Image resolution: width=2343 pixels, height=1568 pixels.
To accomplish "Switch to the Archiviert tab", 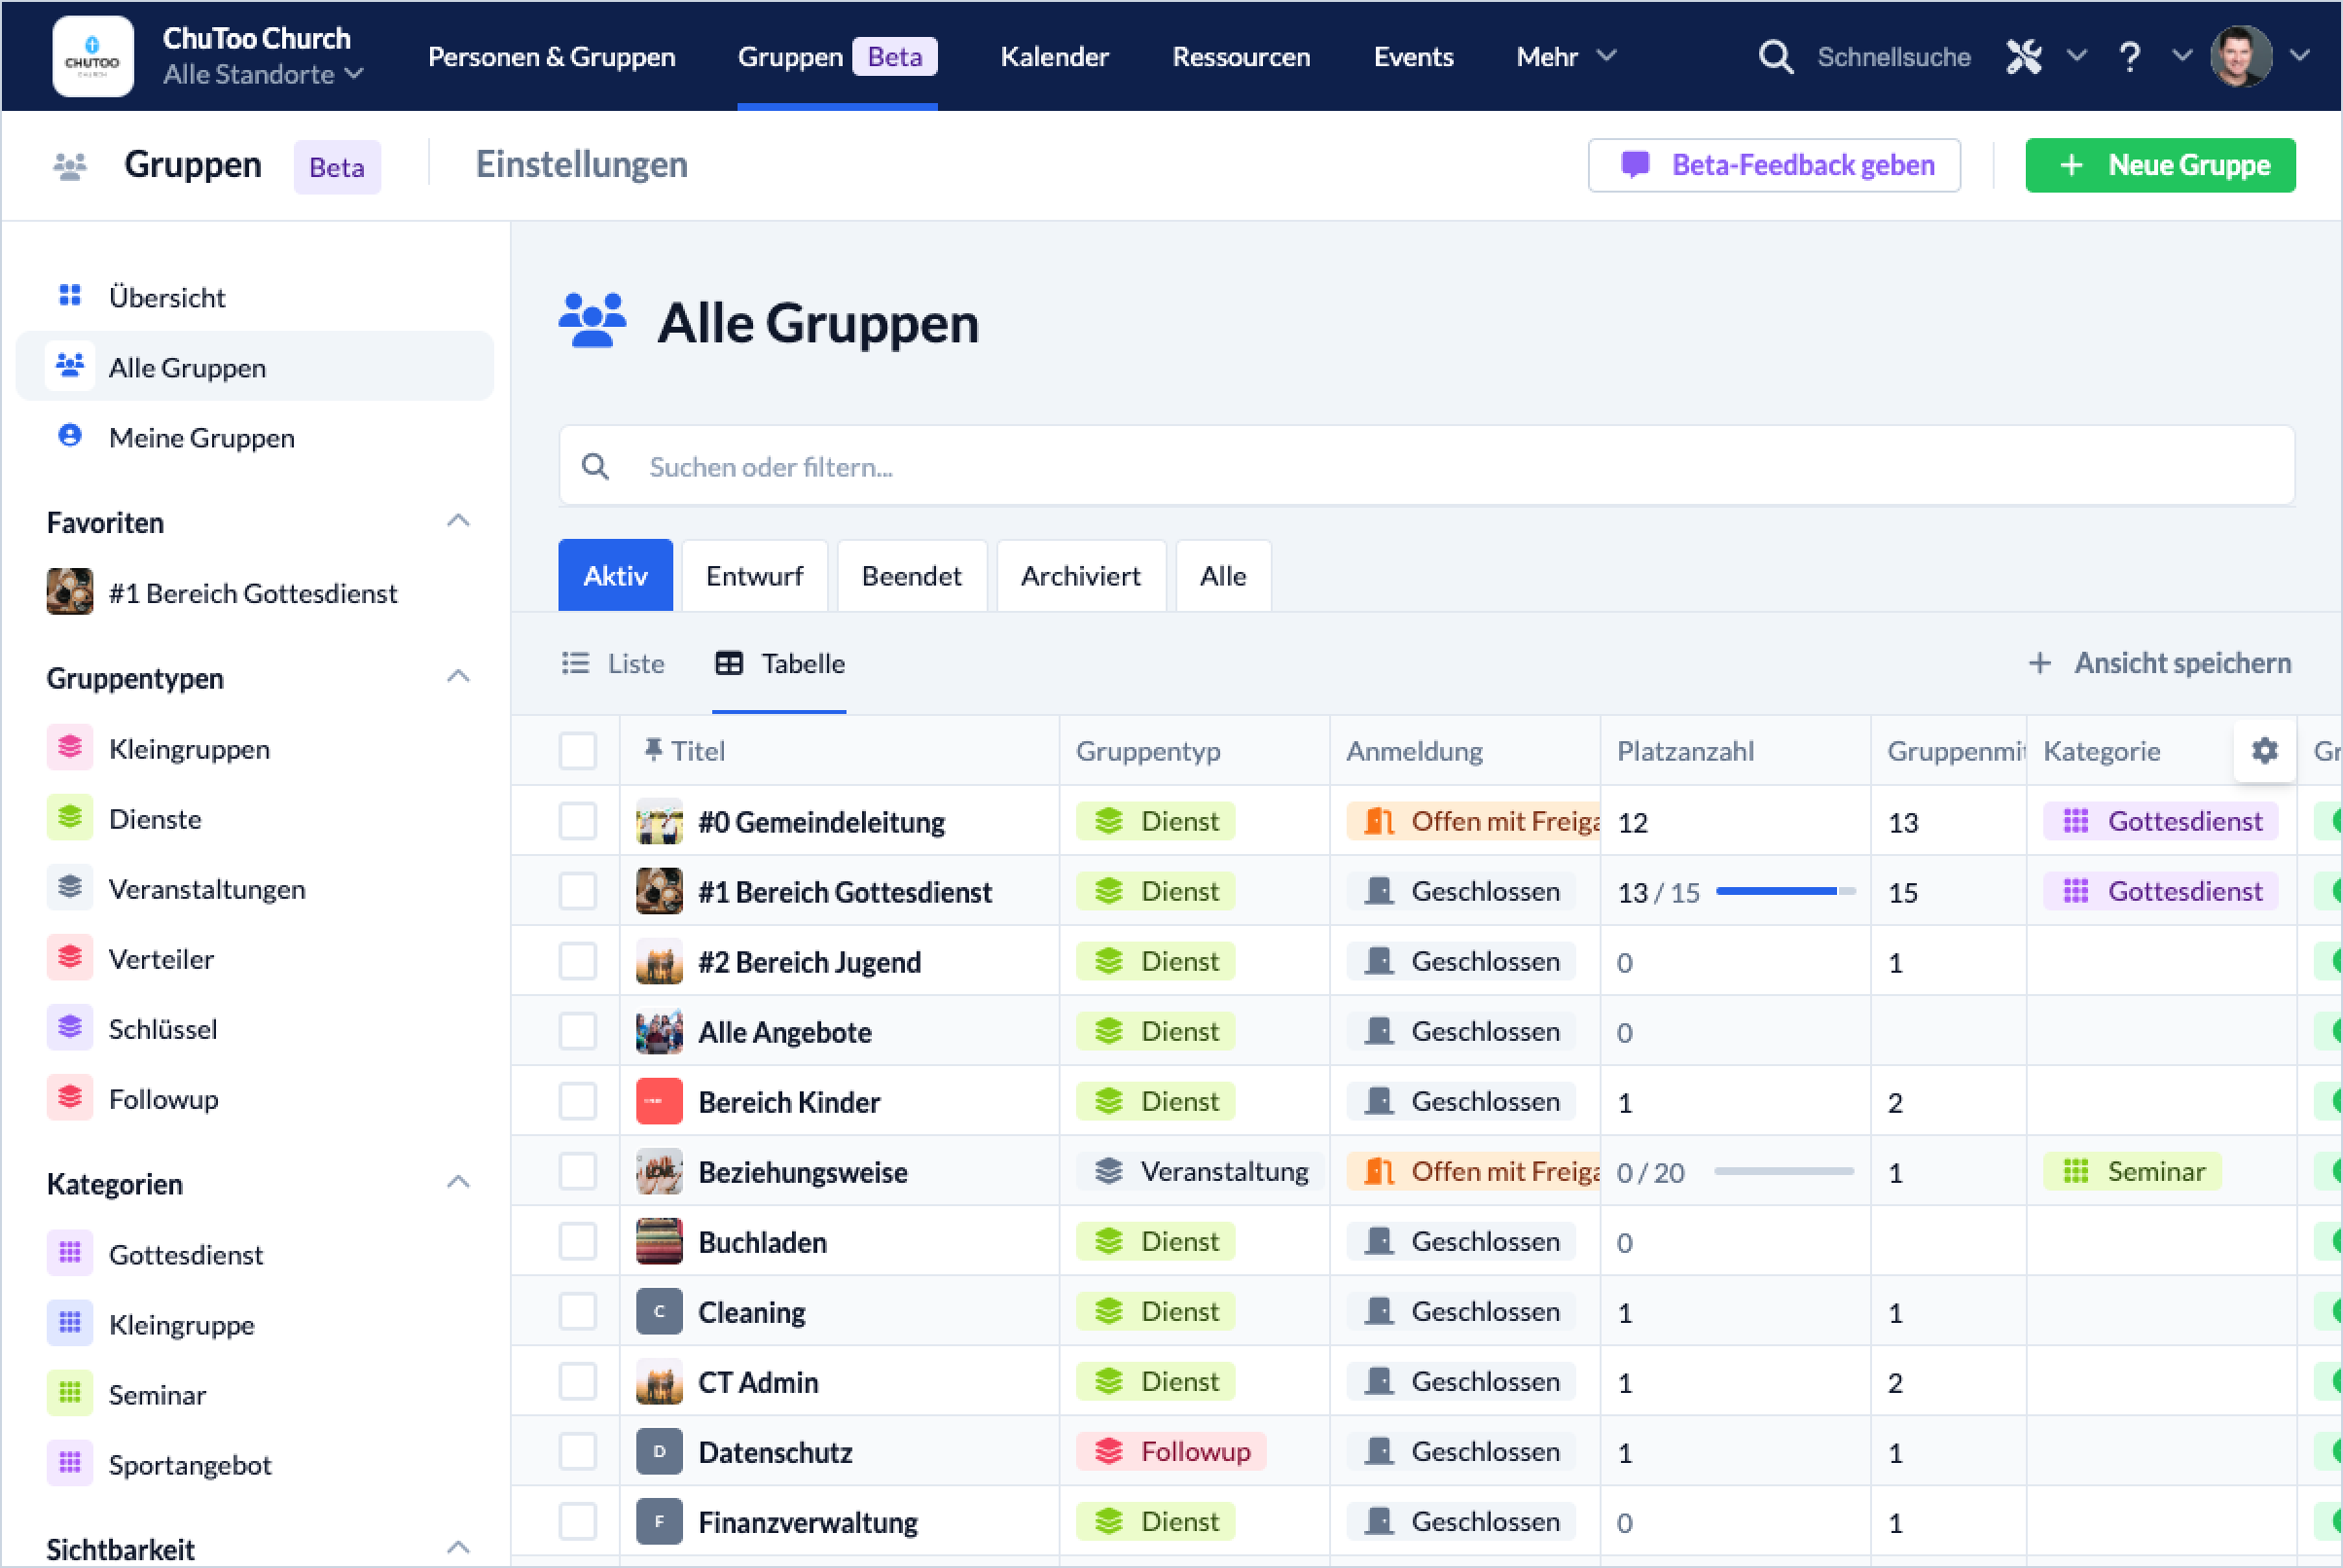I will (1080, 576).
